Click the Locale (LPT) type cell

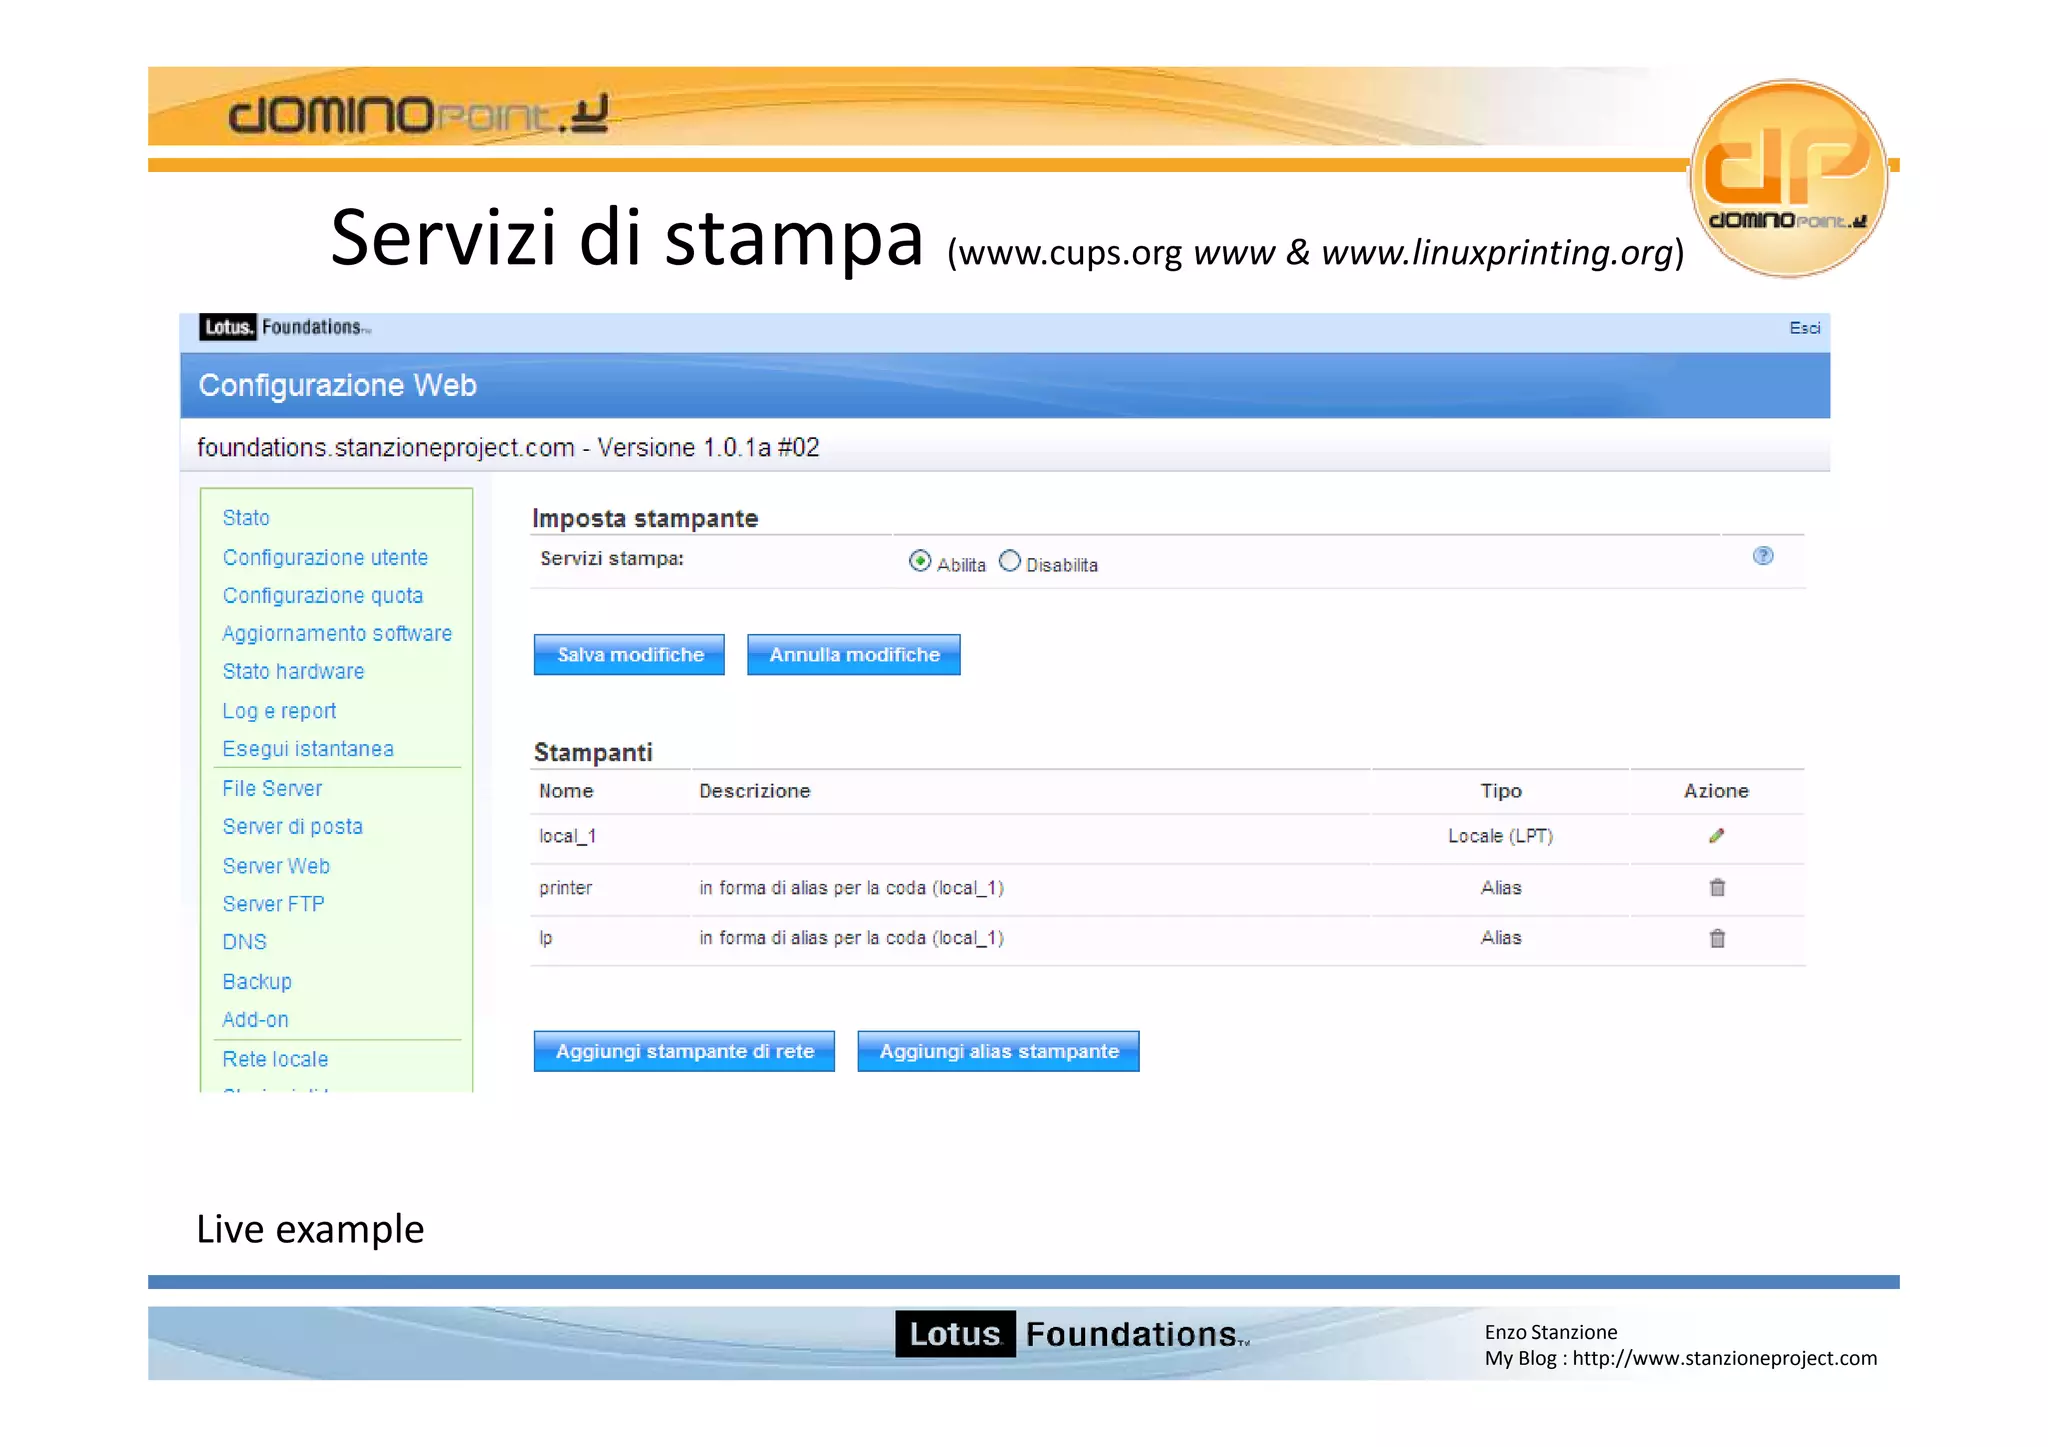coord(1500,836)
